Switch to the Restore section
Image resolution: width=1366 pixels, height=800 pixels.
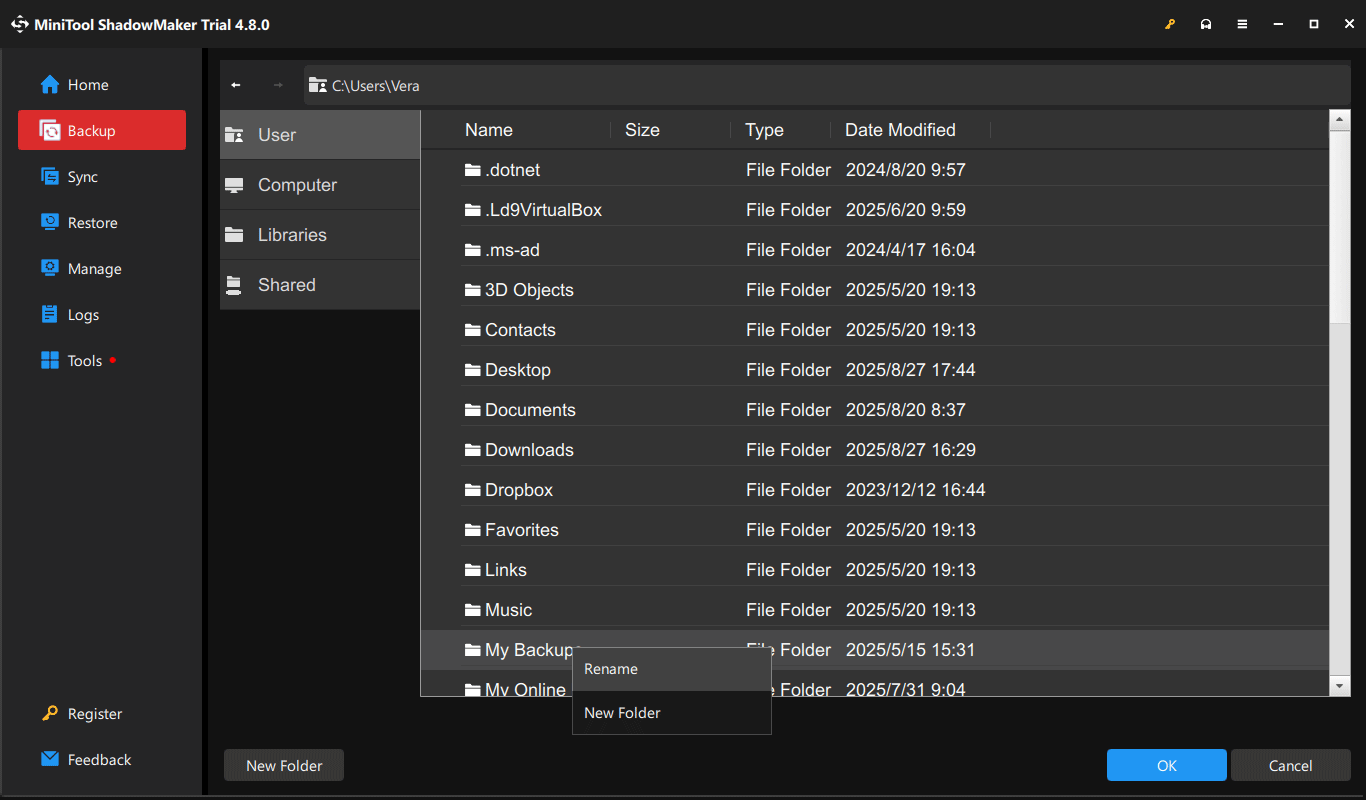point(91,222)
